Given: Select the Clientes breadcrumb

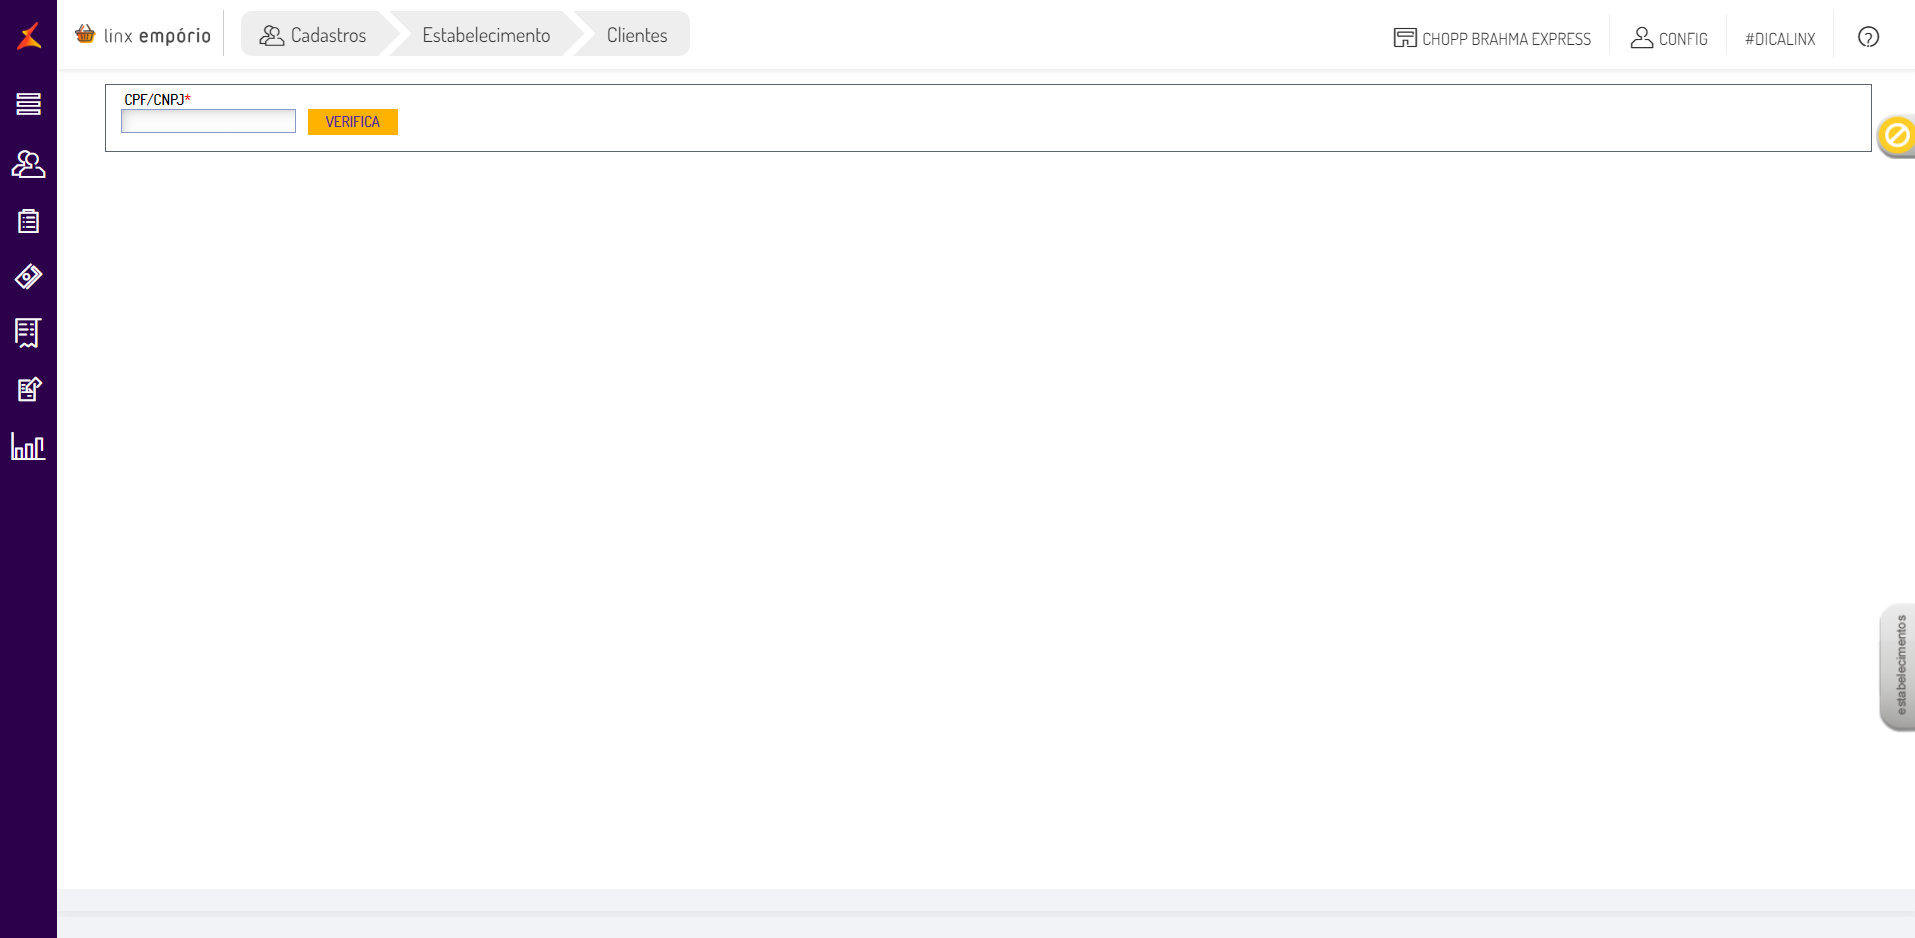Looking at the screenshot, I should [637, 35].
